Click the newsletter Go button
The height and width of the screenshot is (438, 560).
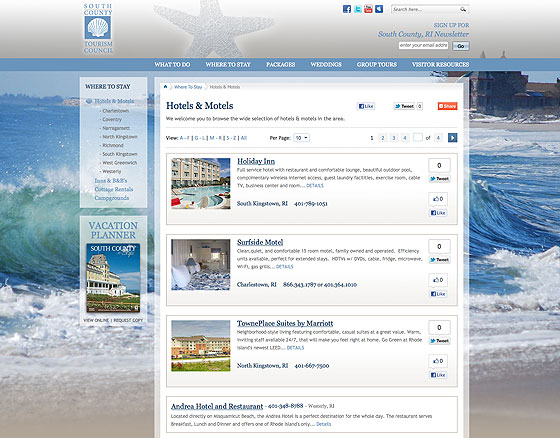click(461, 46)
